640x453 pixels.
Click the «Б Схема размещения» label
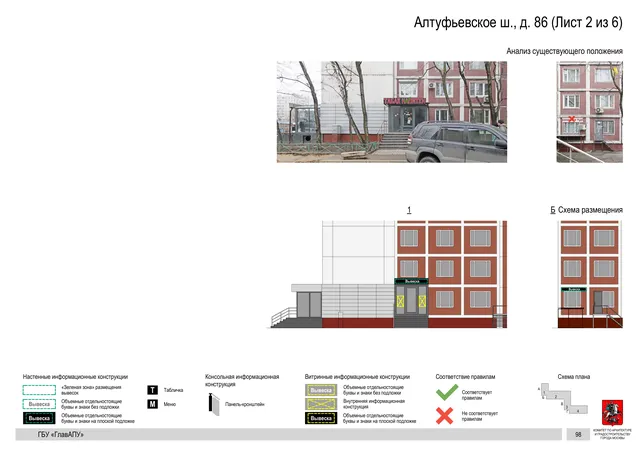pos(586,210)
